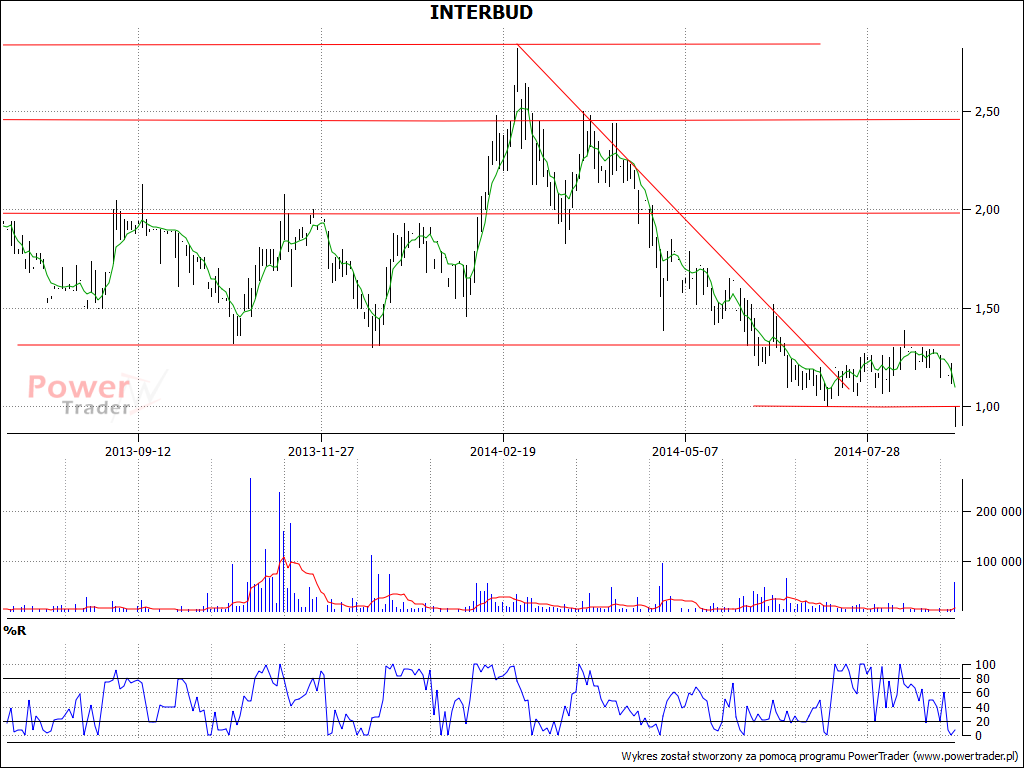Select the 2014-02-19 date label

click(x=502, y=451)
